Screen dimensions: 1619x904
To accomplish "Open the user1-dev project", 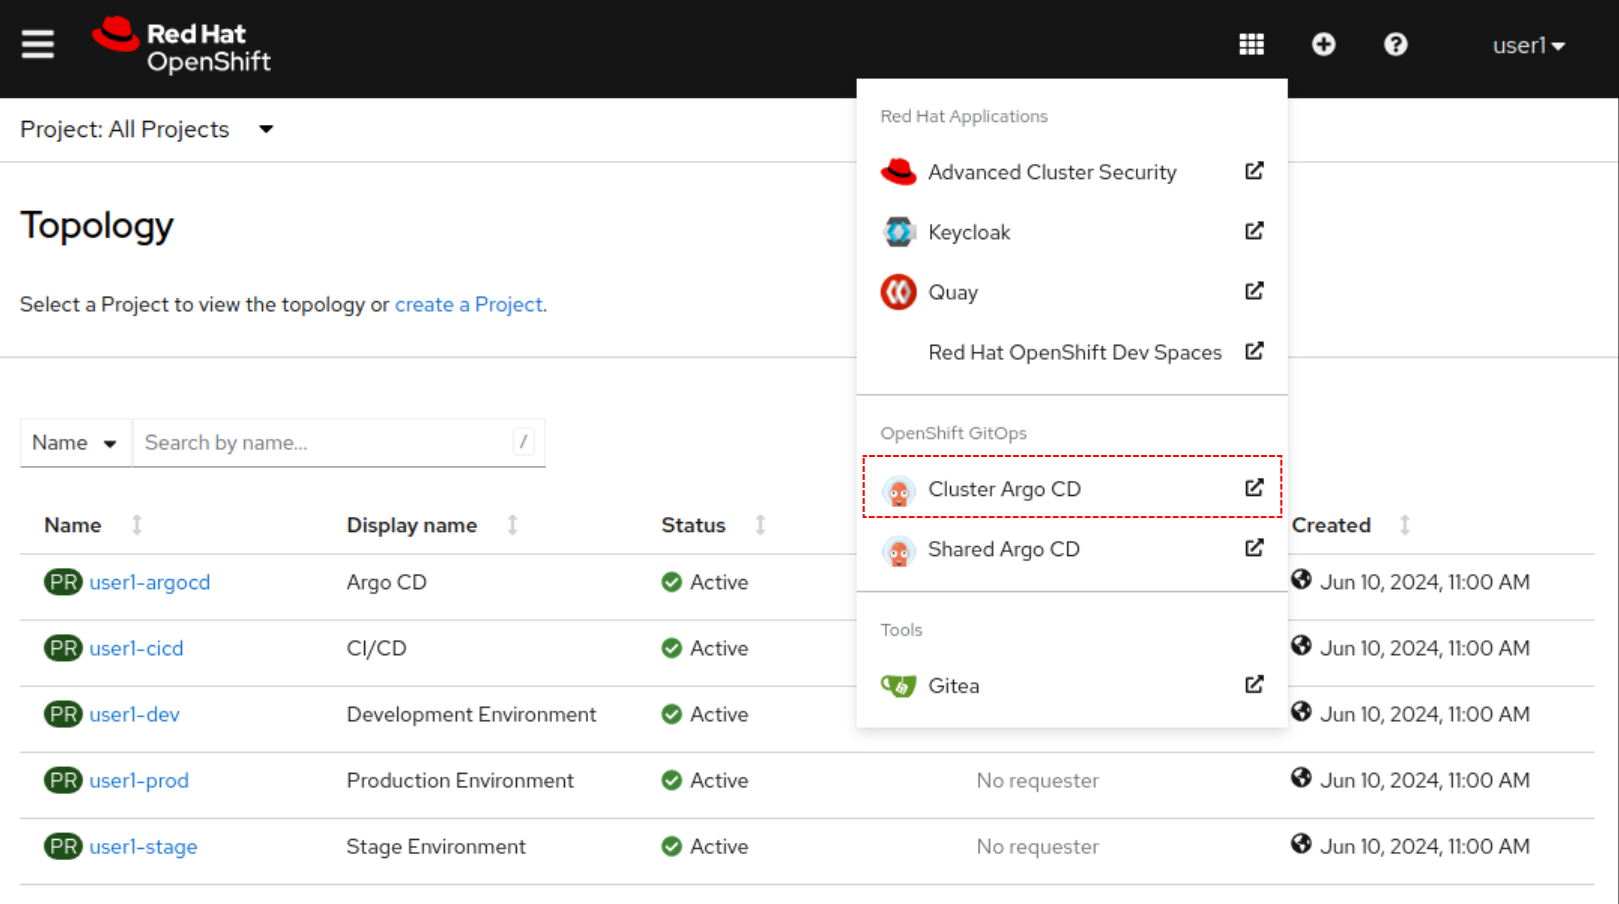I will point(134,714).
